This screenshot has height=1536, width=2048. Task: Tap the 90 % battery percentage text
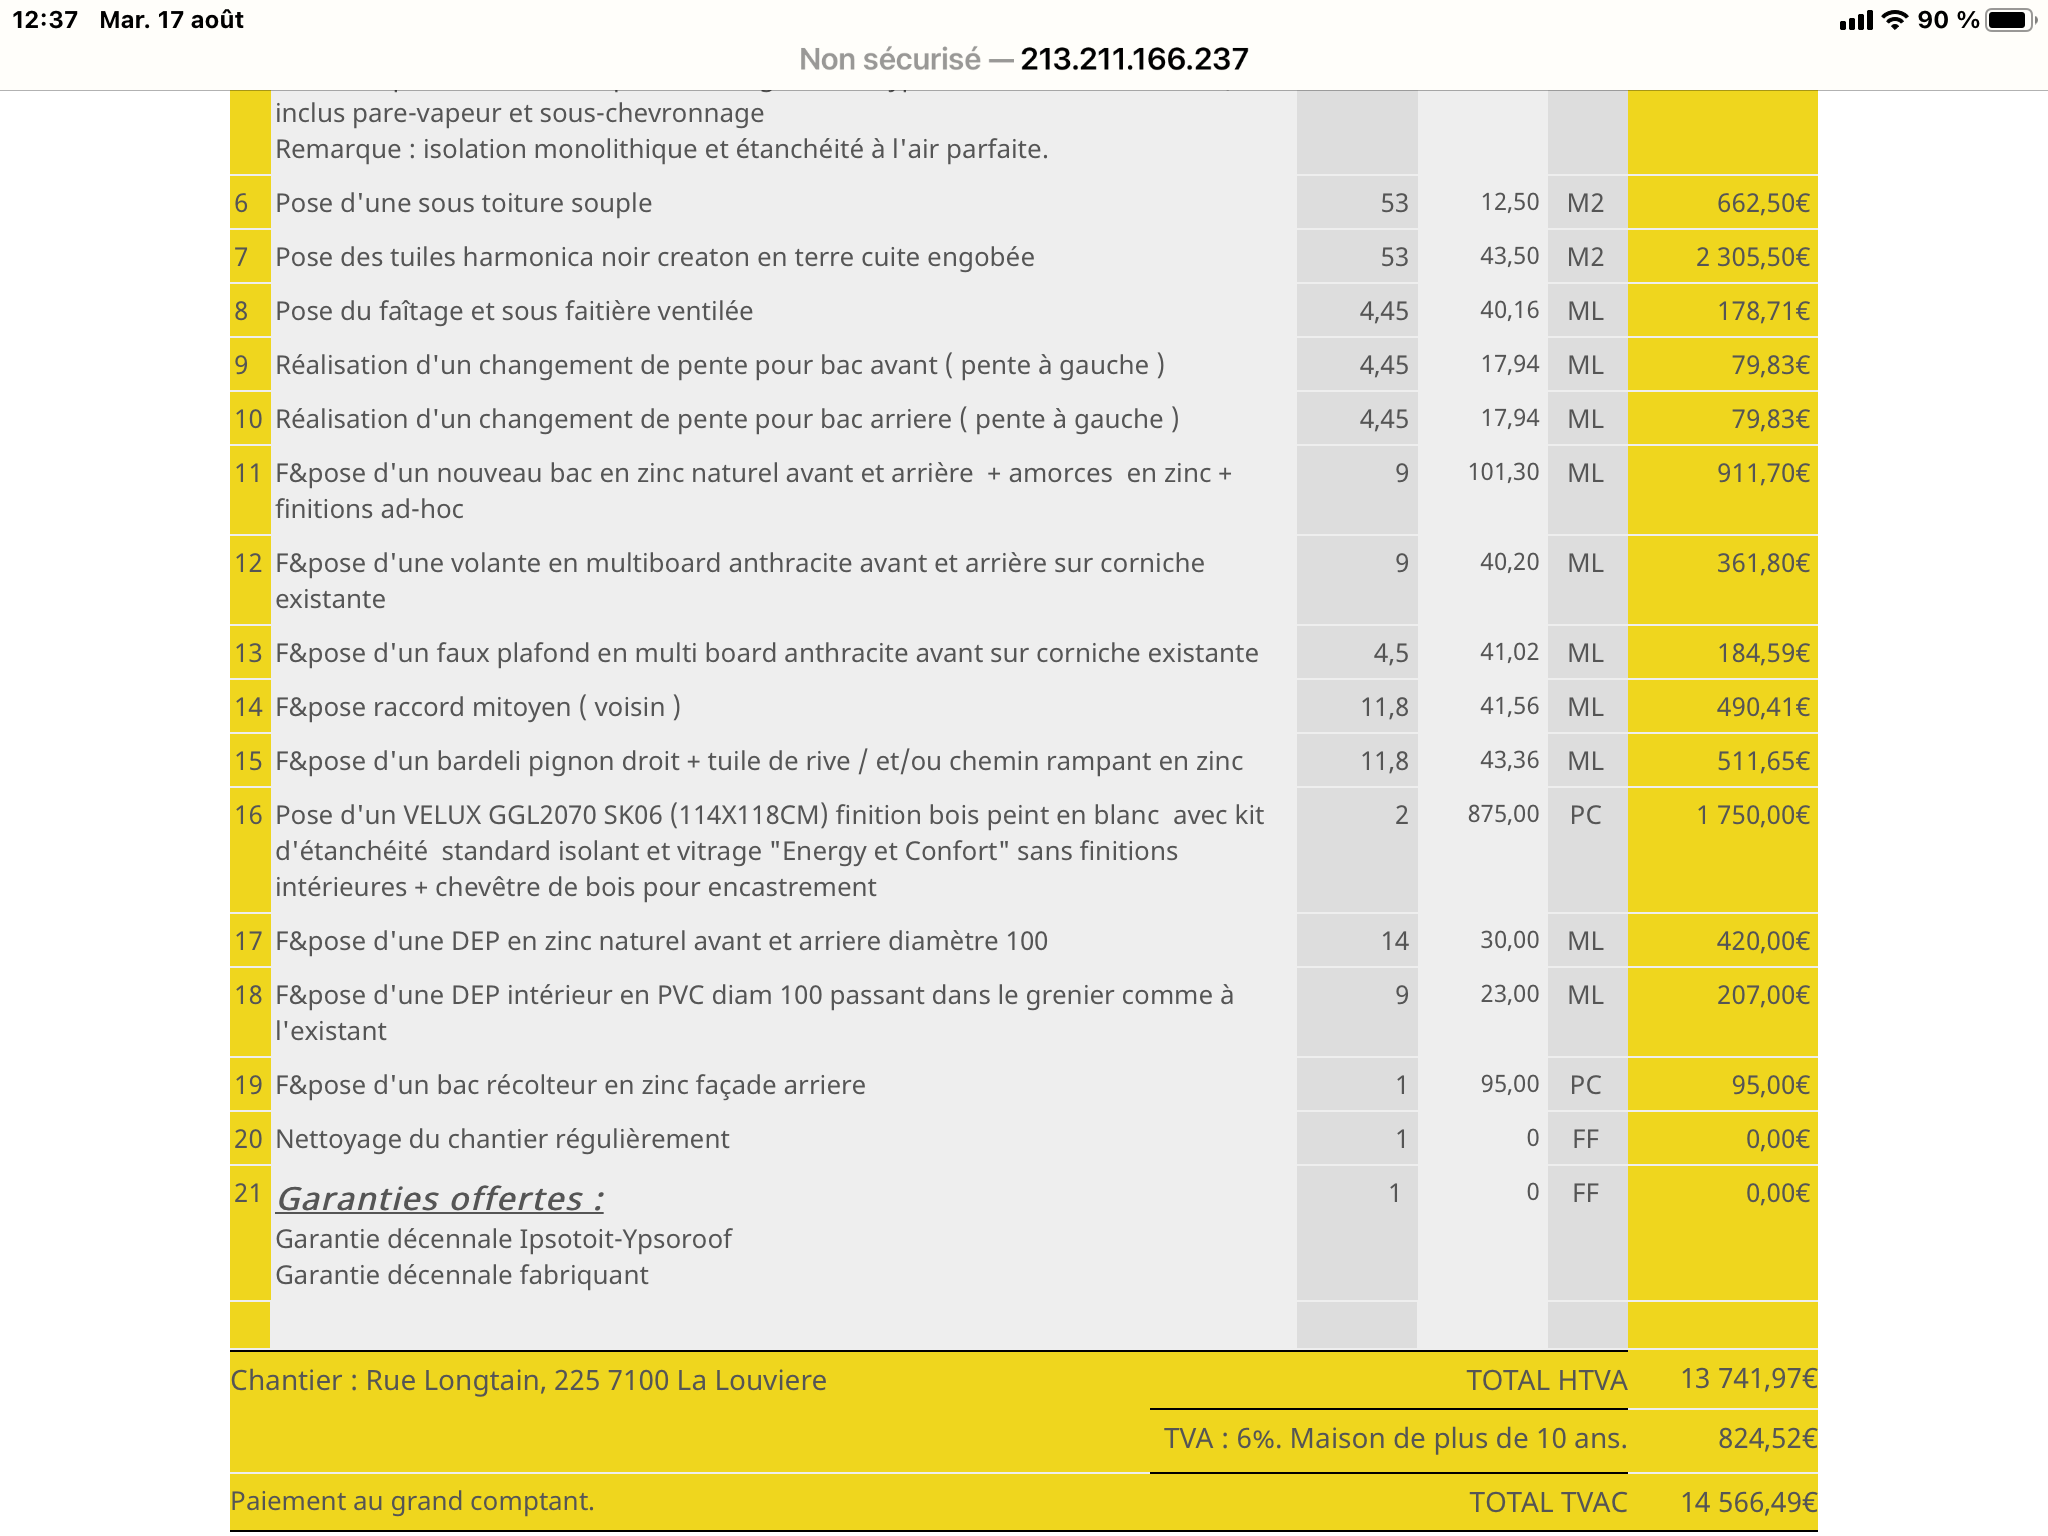1948,20
